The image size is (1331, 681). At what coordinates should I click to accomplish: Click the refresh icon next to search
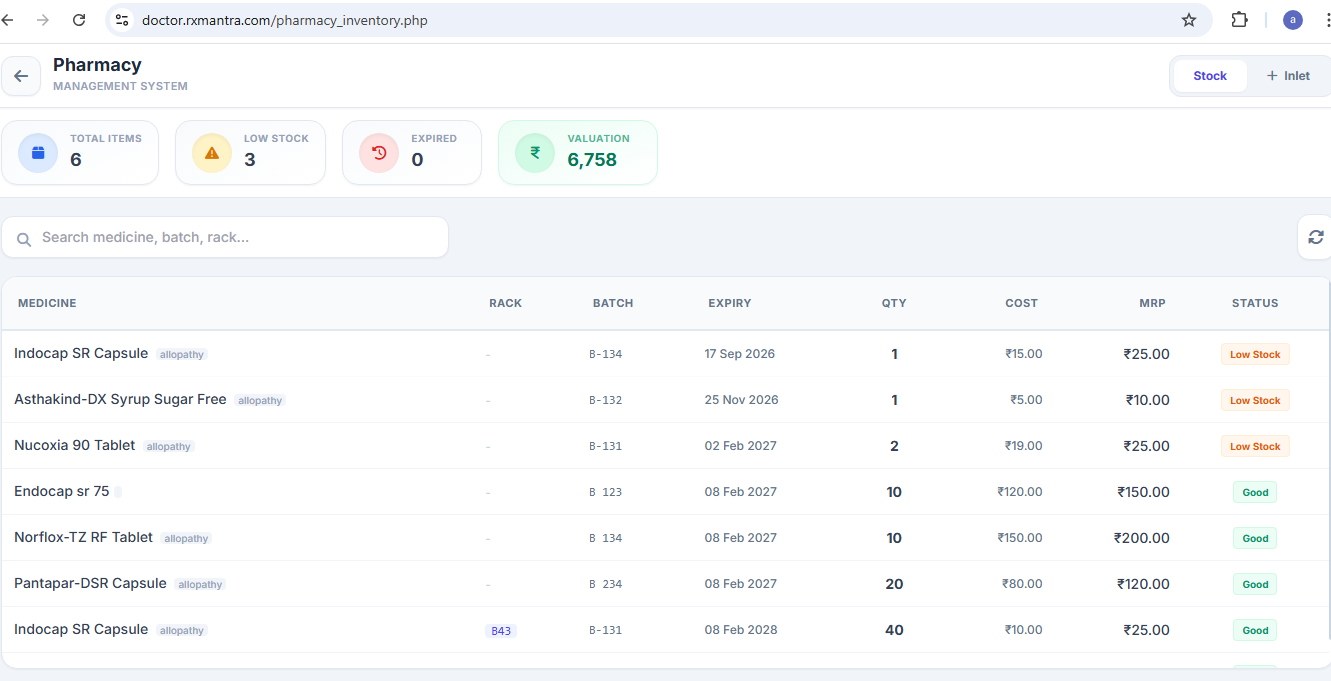point(1315,237)
